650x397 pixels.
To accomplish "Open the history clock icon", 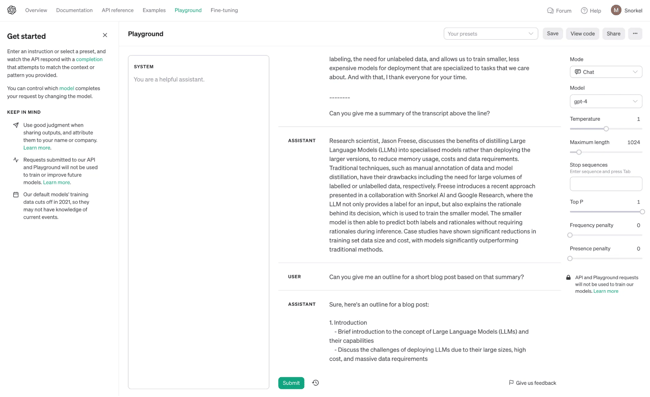I will 315,383.
